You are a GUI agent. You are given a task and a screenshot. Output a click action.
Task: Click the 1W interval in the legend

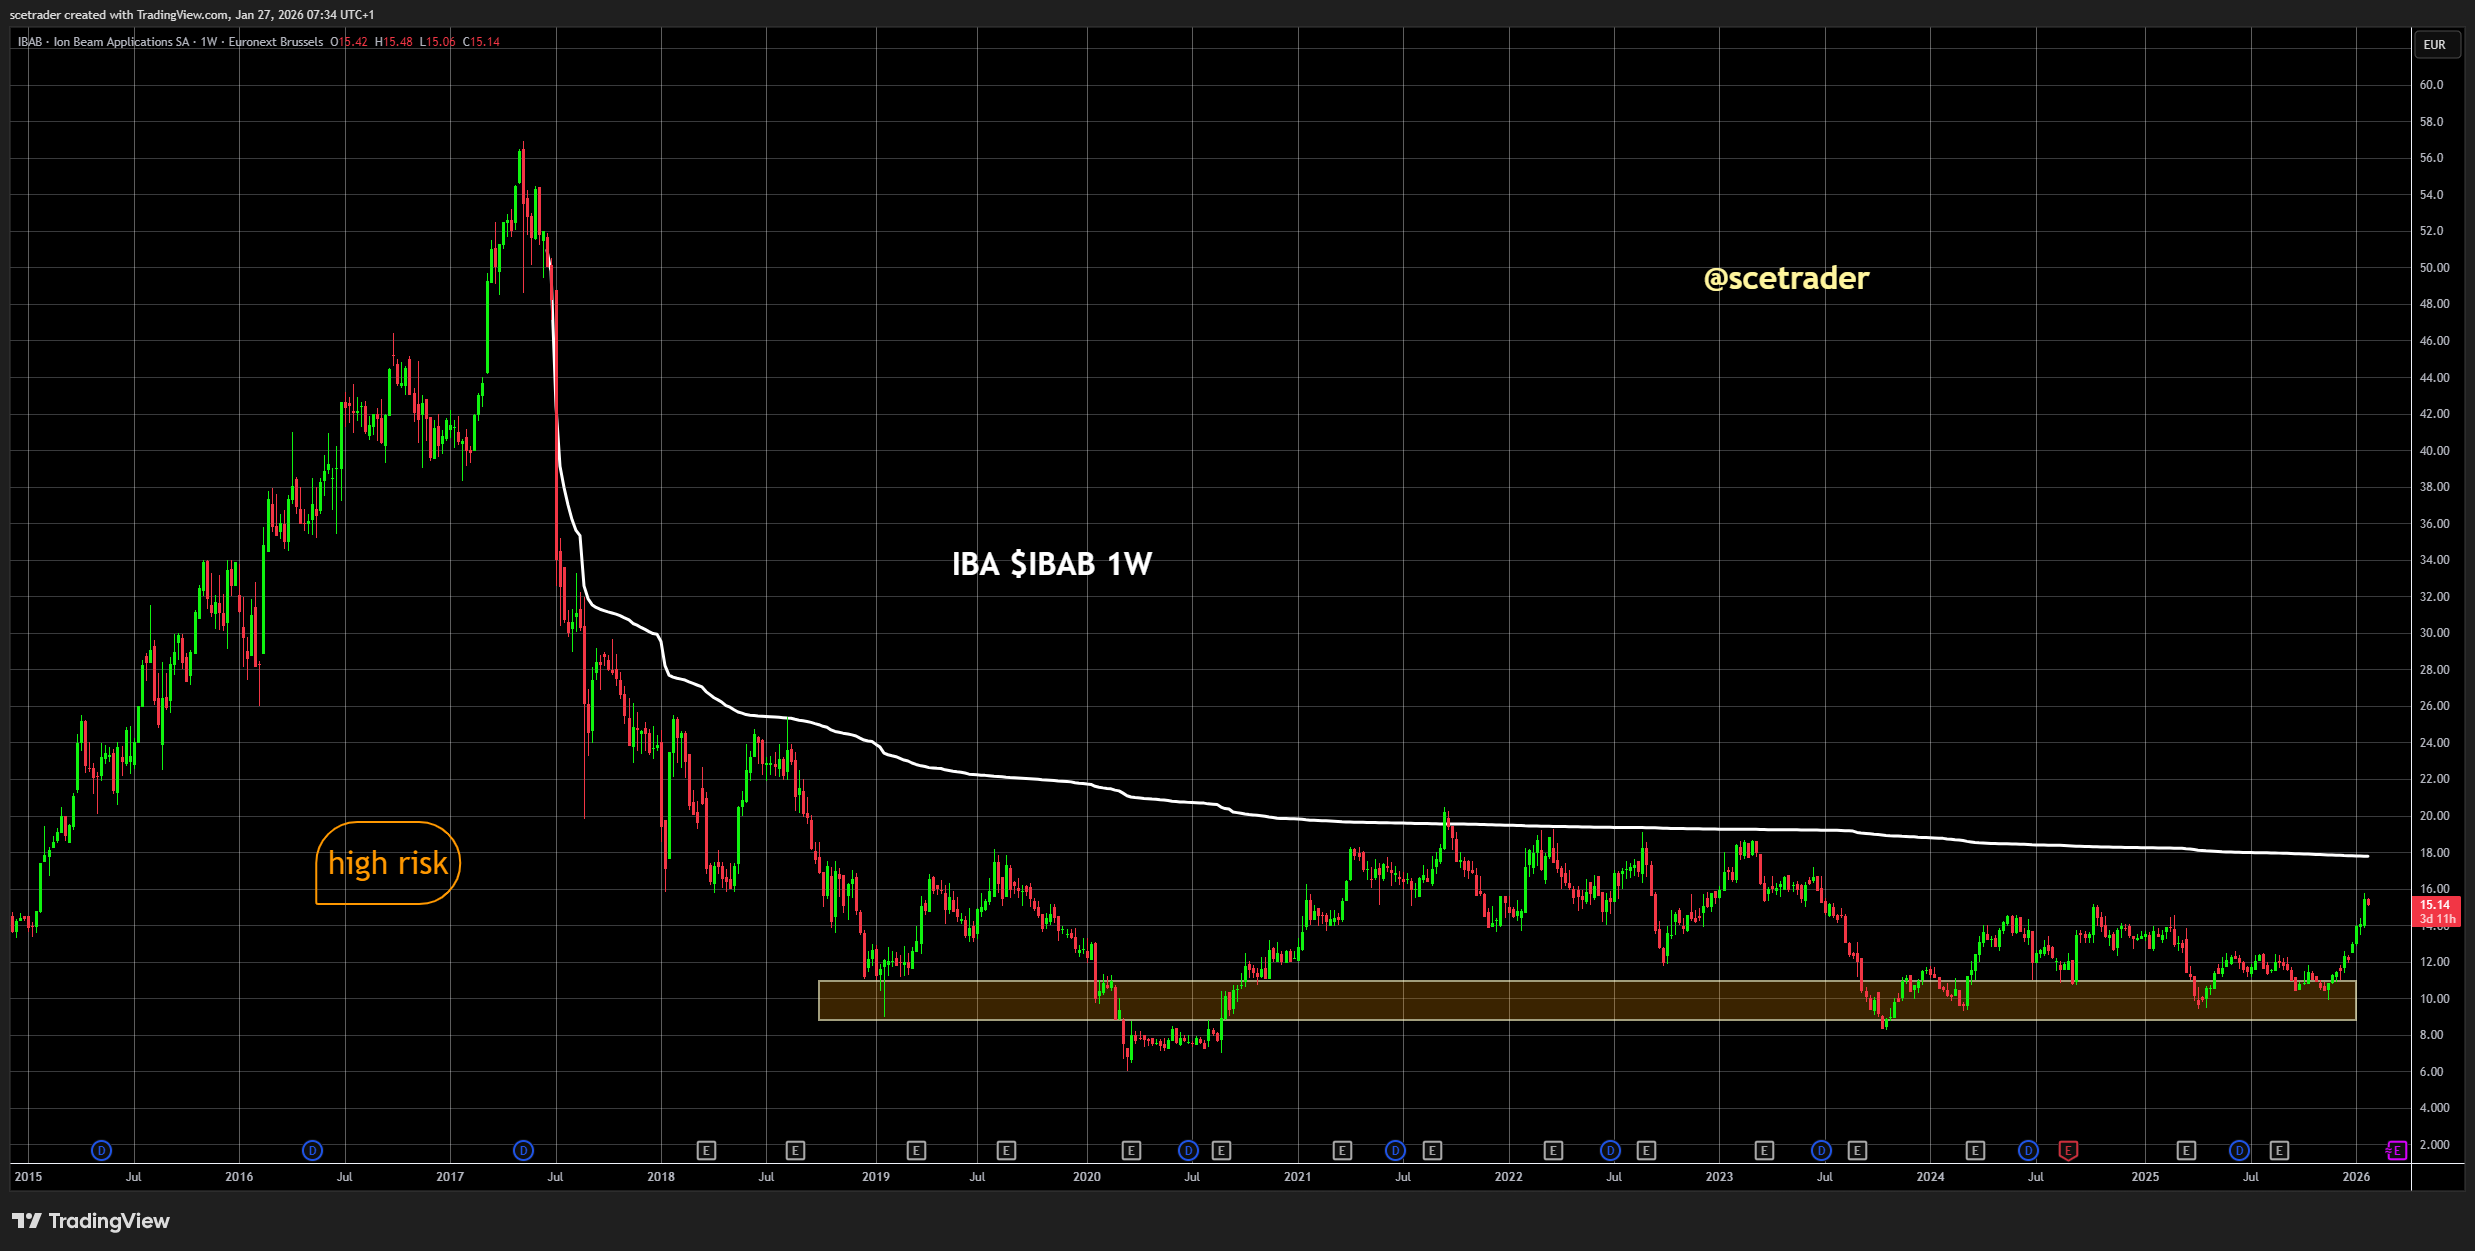(x=208, y=42)
